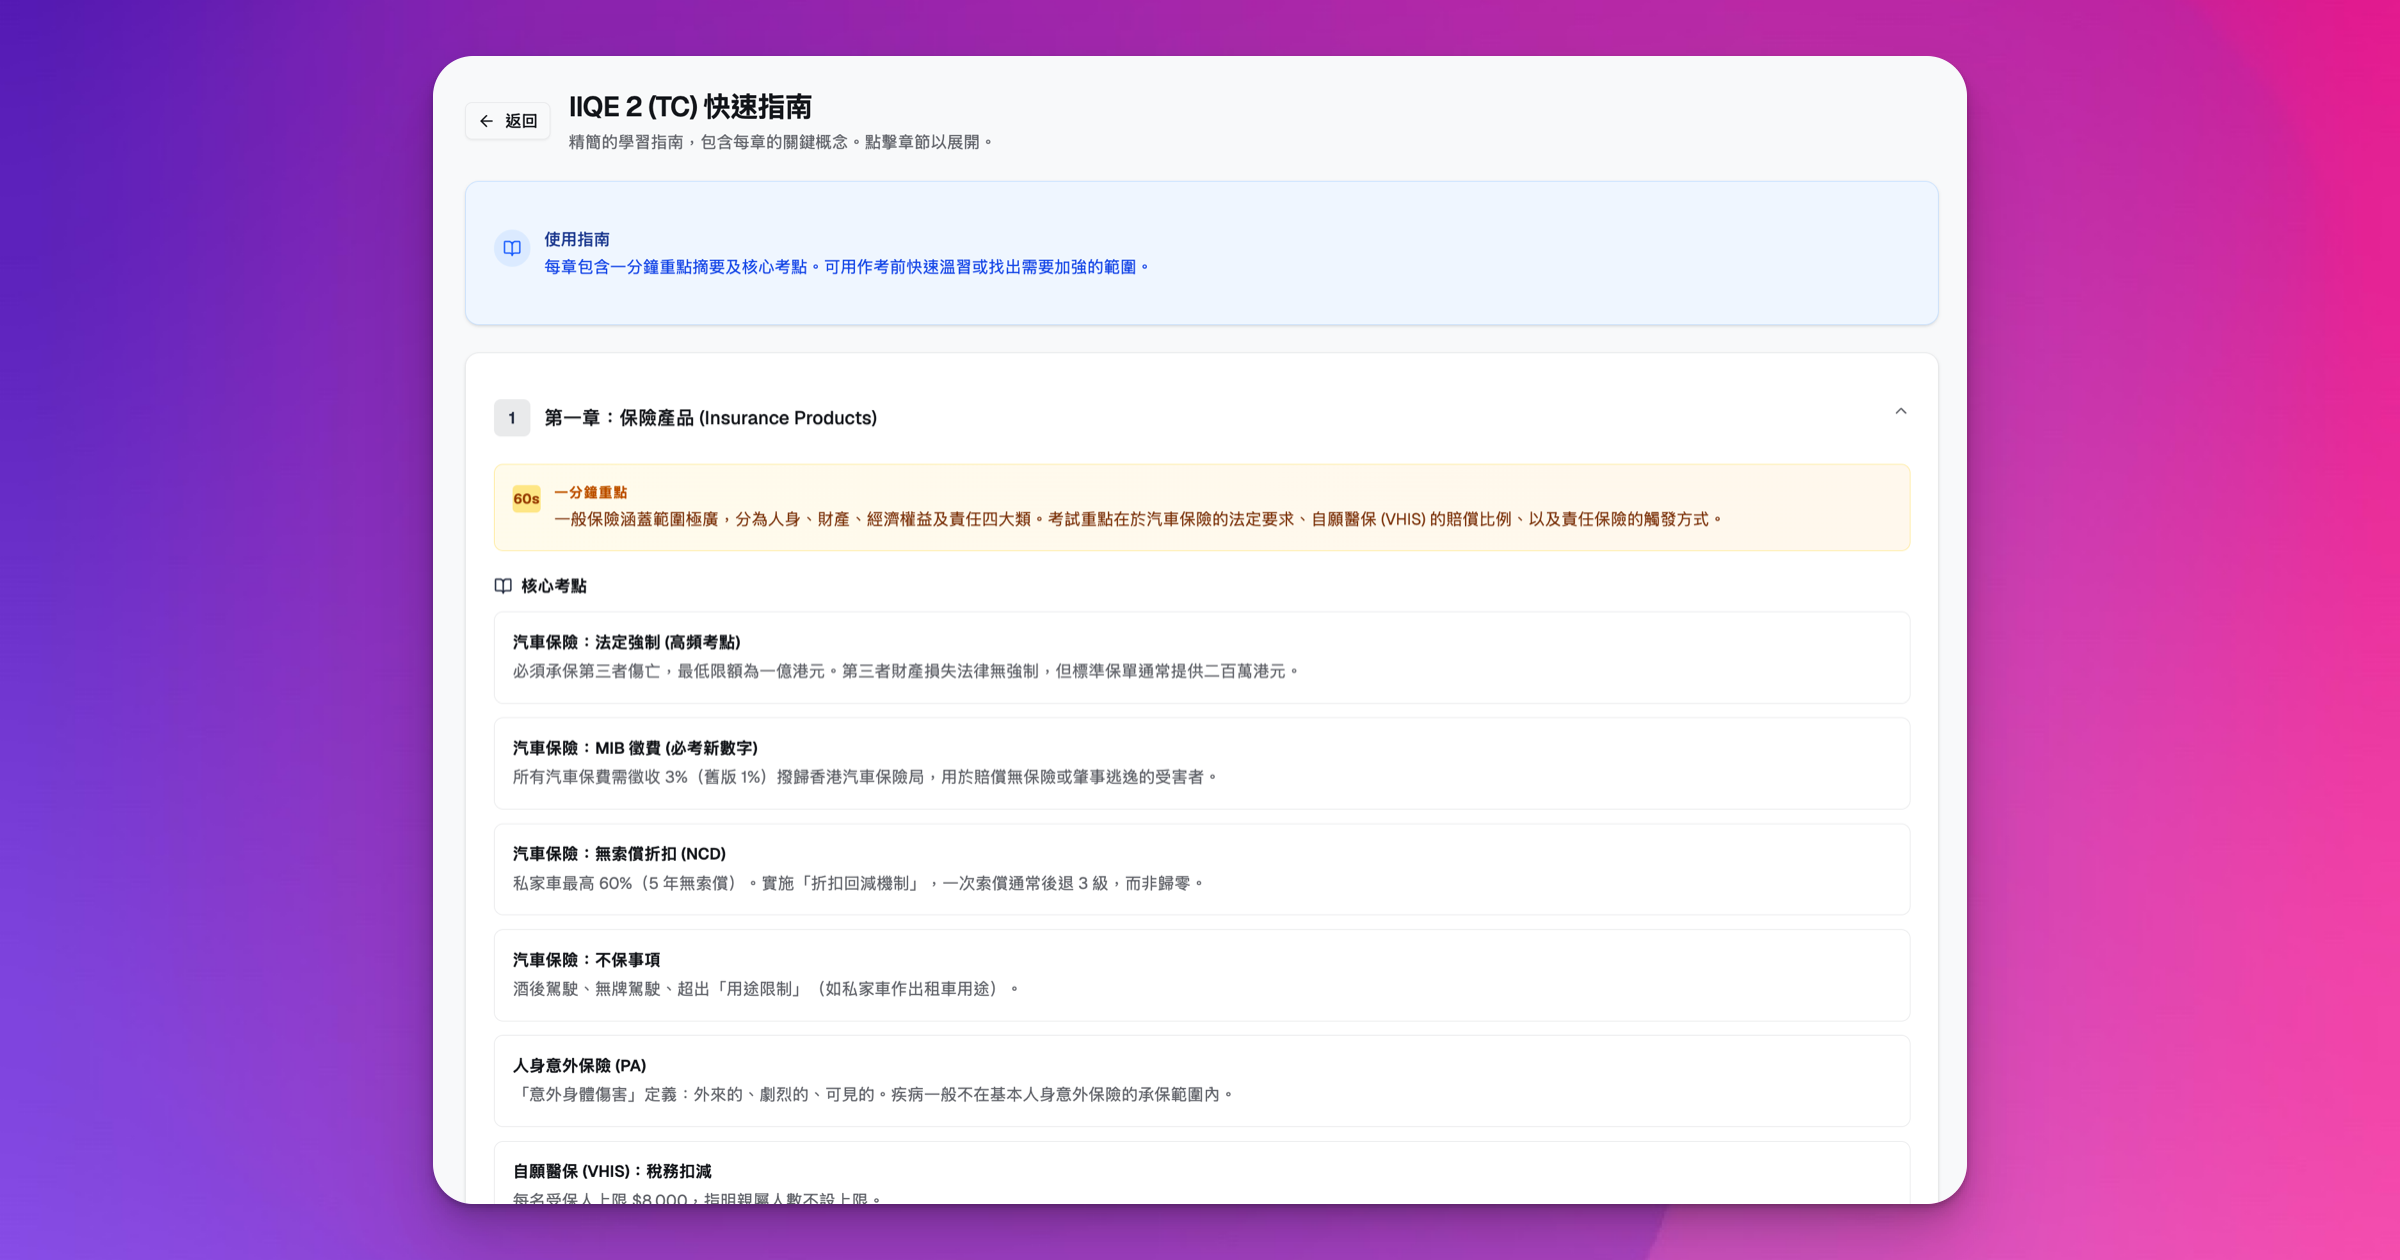2400x1260 pixels.
Task: Click the 60s badge icon
Action: (526, 499)
